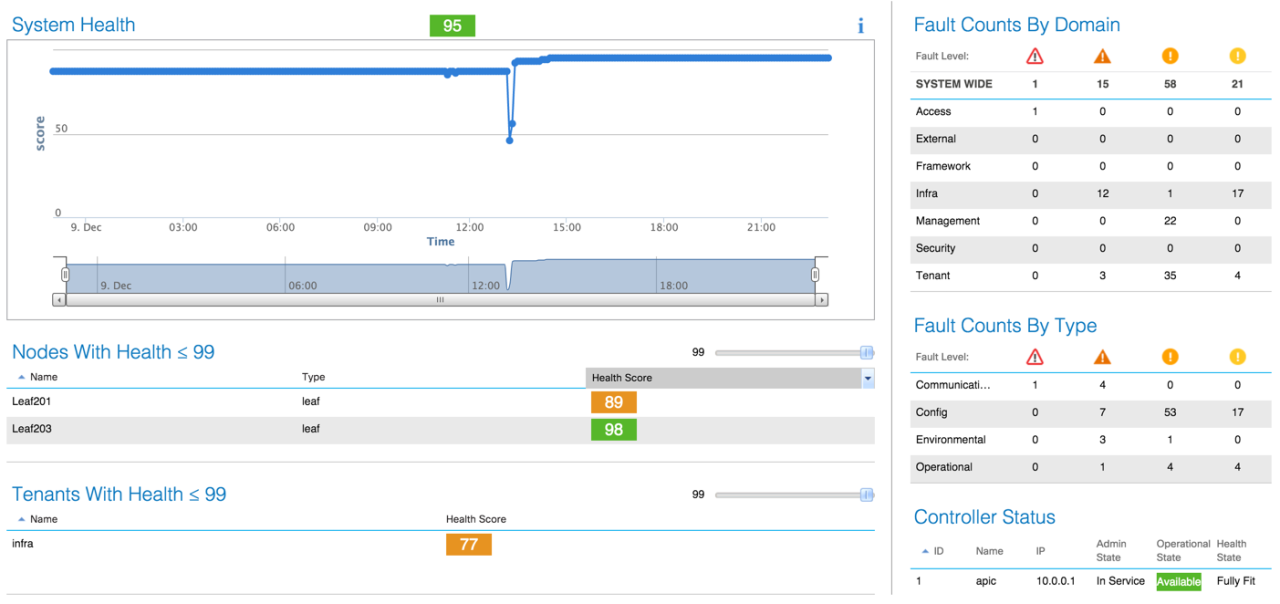The width and height of the screenshot is (1280, 604).
Task: Click the green System Health score 95
Action: 452,26
